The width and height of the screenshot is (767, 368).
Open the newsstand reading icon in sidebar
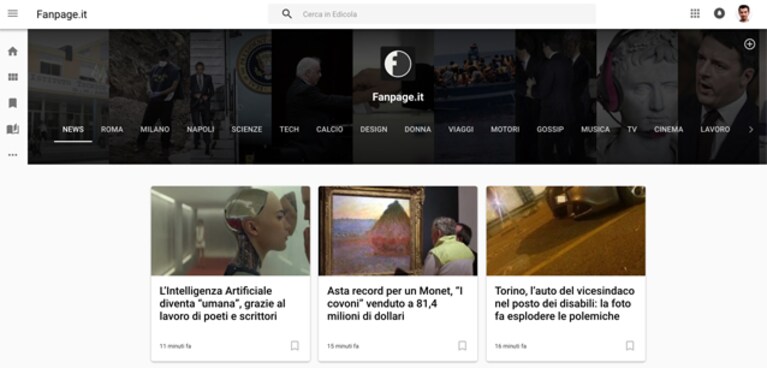point(13,129)
